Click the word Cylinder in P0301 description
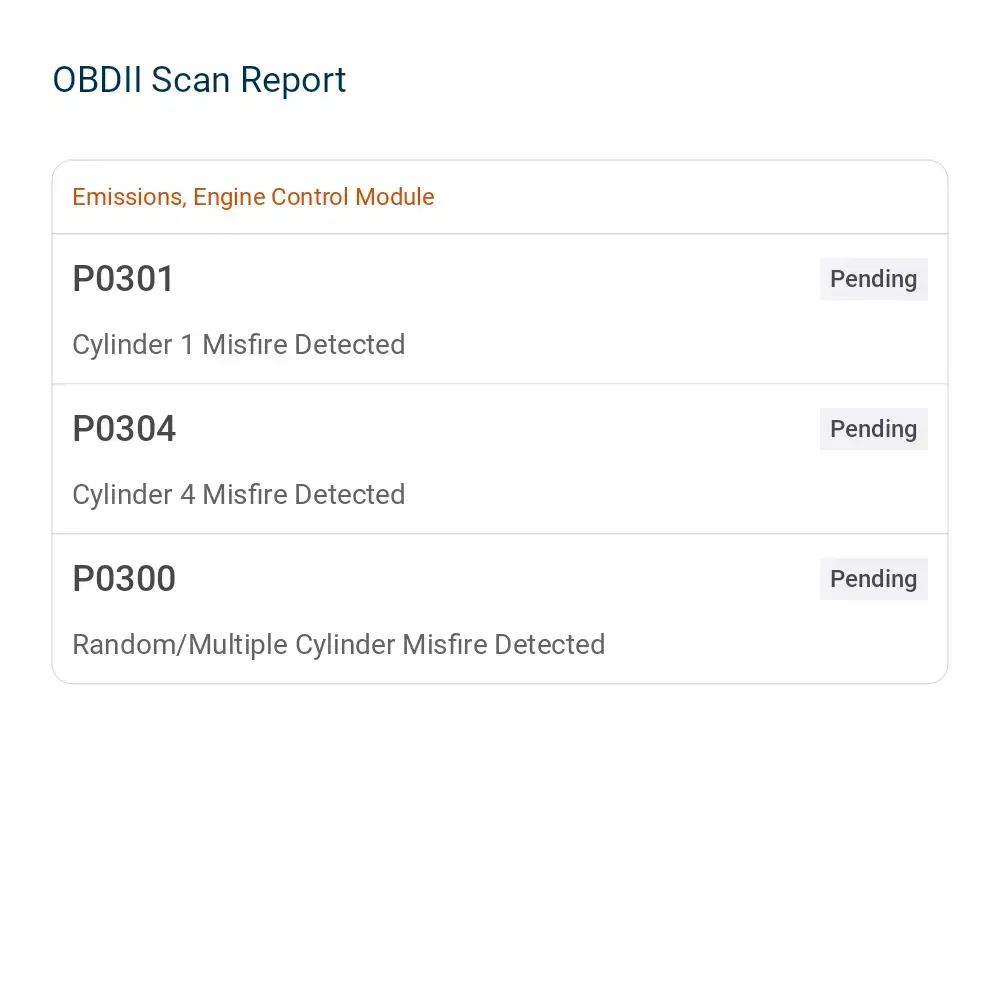This screenshot has width=1000, height=1000. pos(122,344)
